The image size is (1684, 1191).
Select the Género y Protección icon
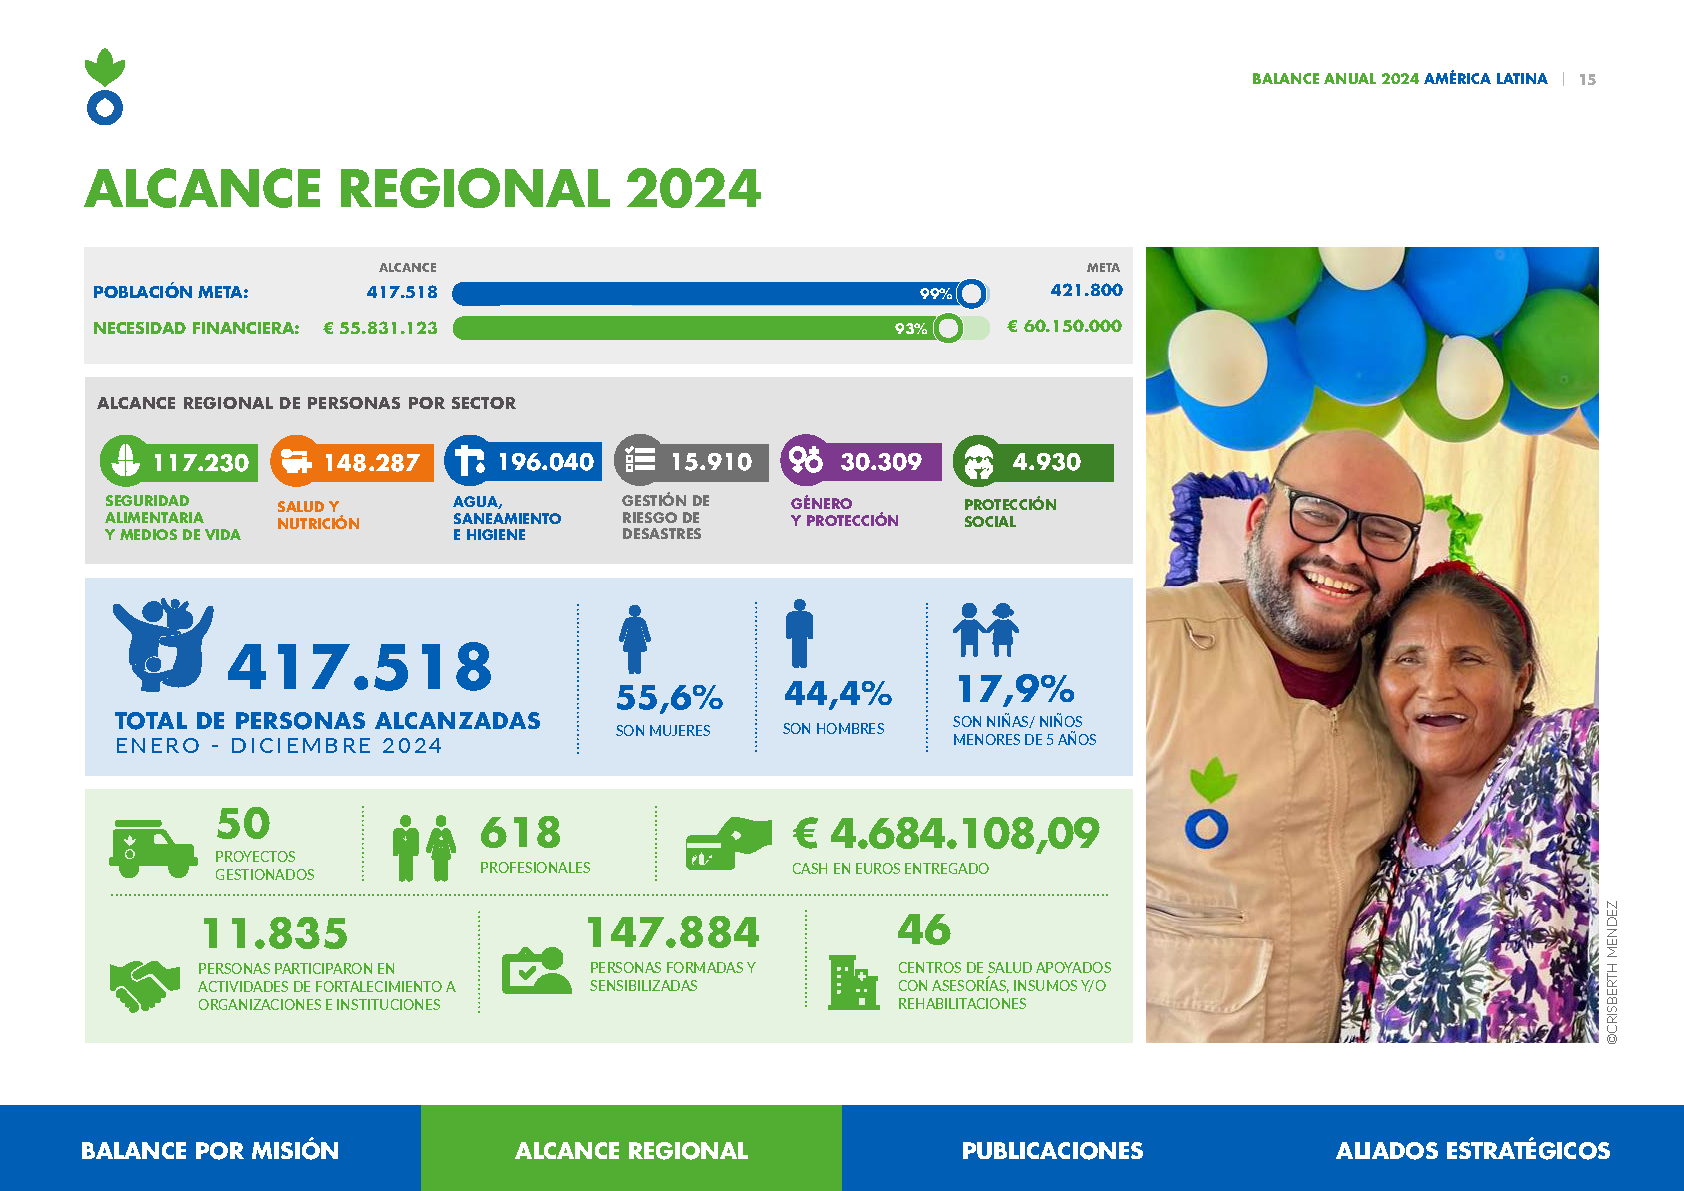(806, 462)
